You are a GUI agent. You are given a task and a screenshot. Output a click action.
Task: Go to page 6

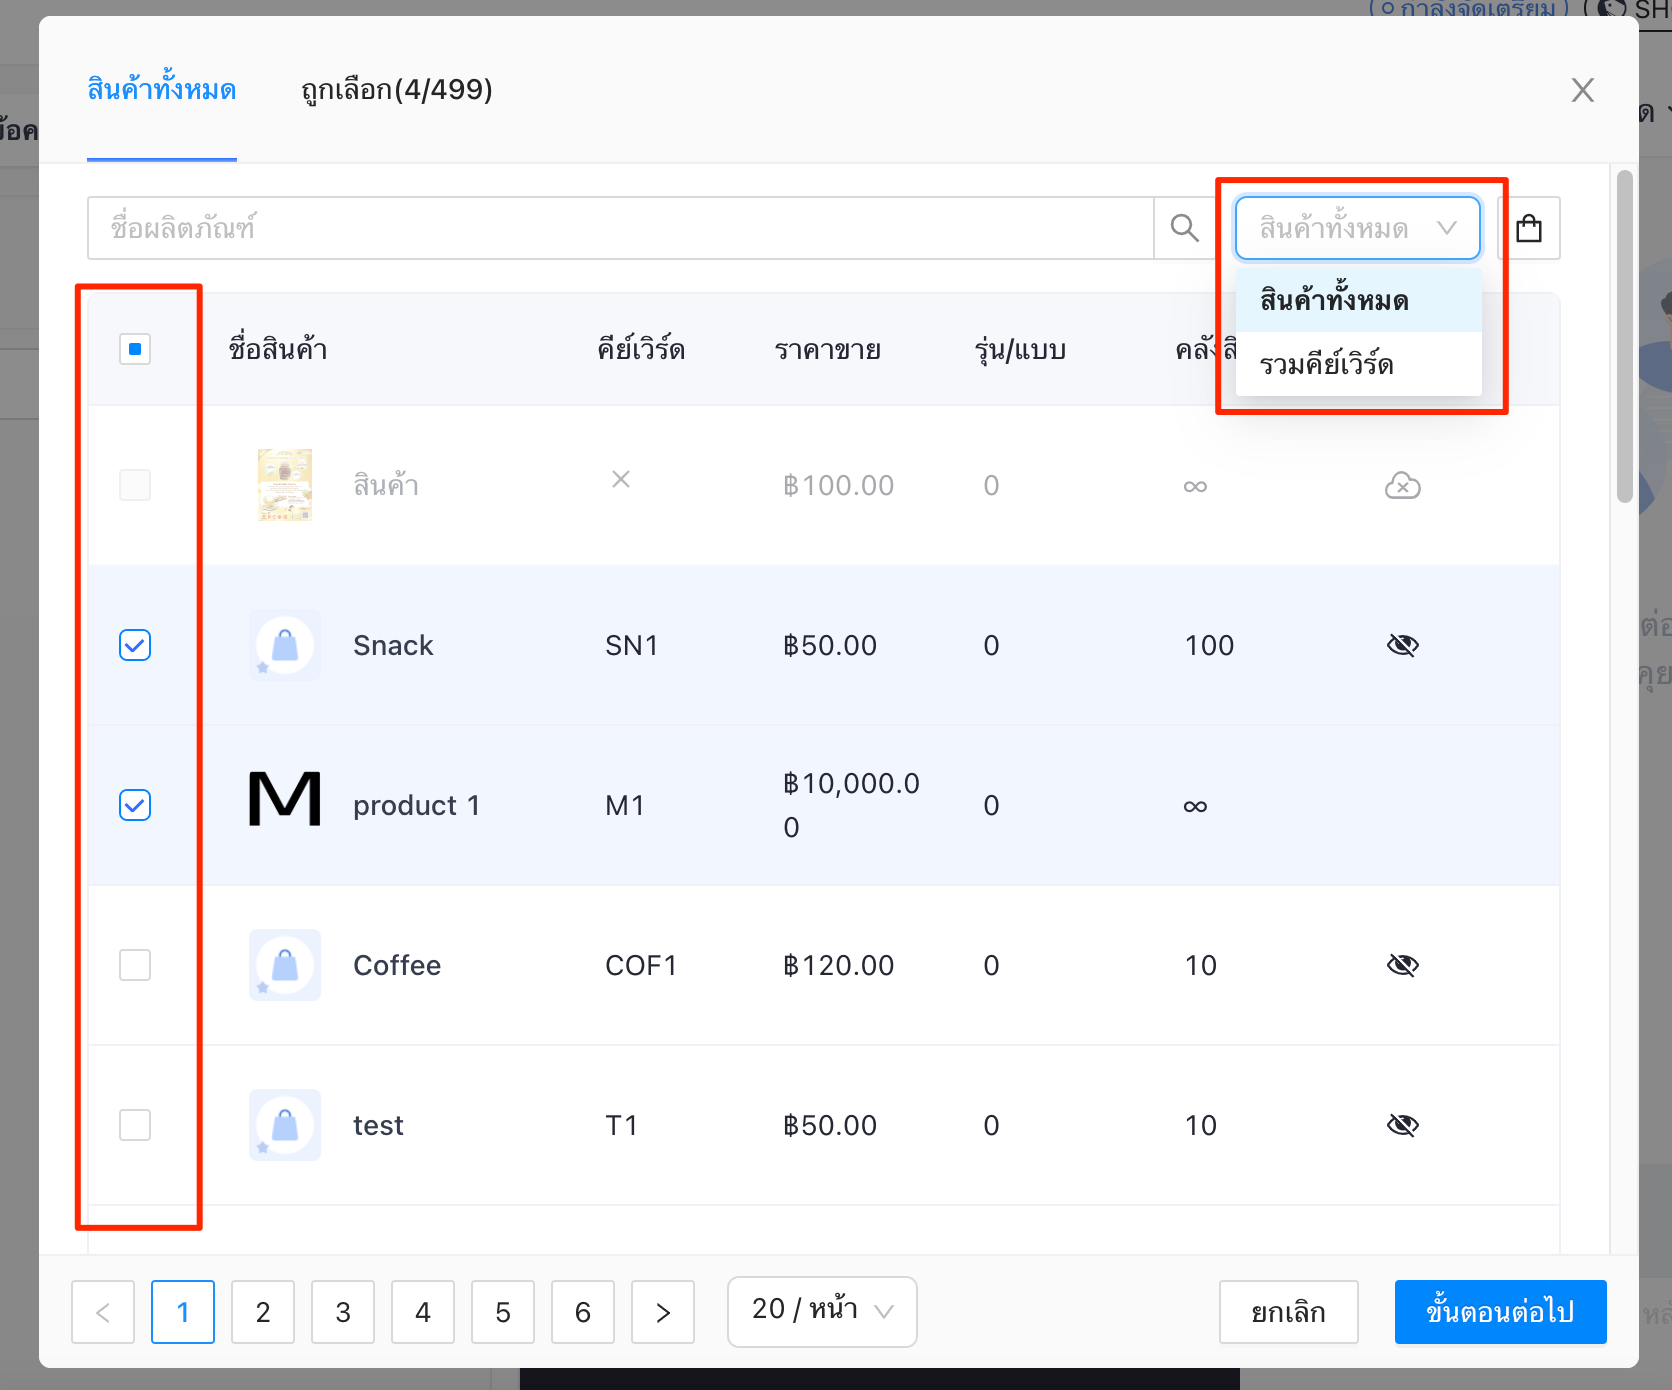[x=583, y=1312]
